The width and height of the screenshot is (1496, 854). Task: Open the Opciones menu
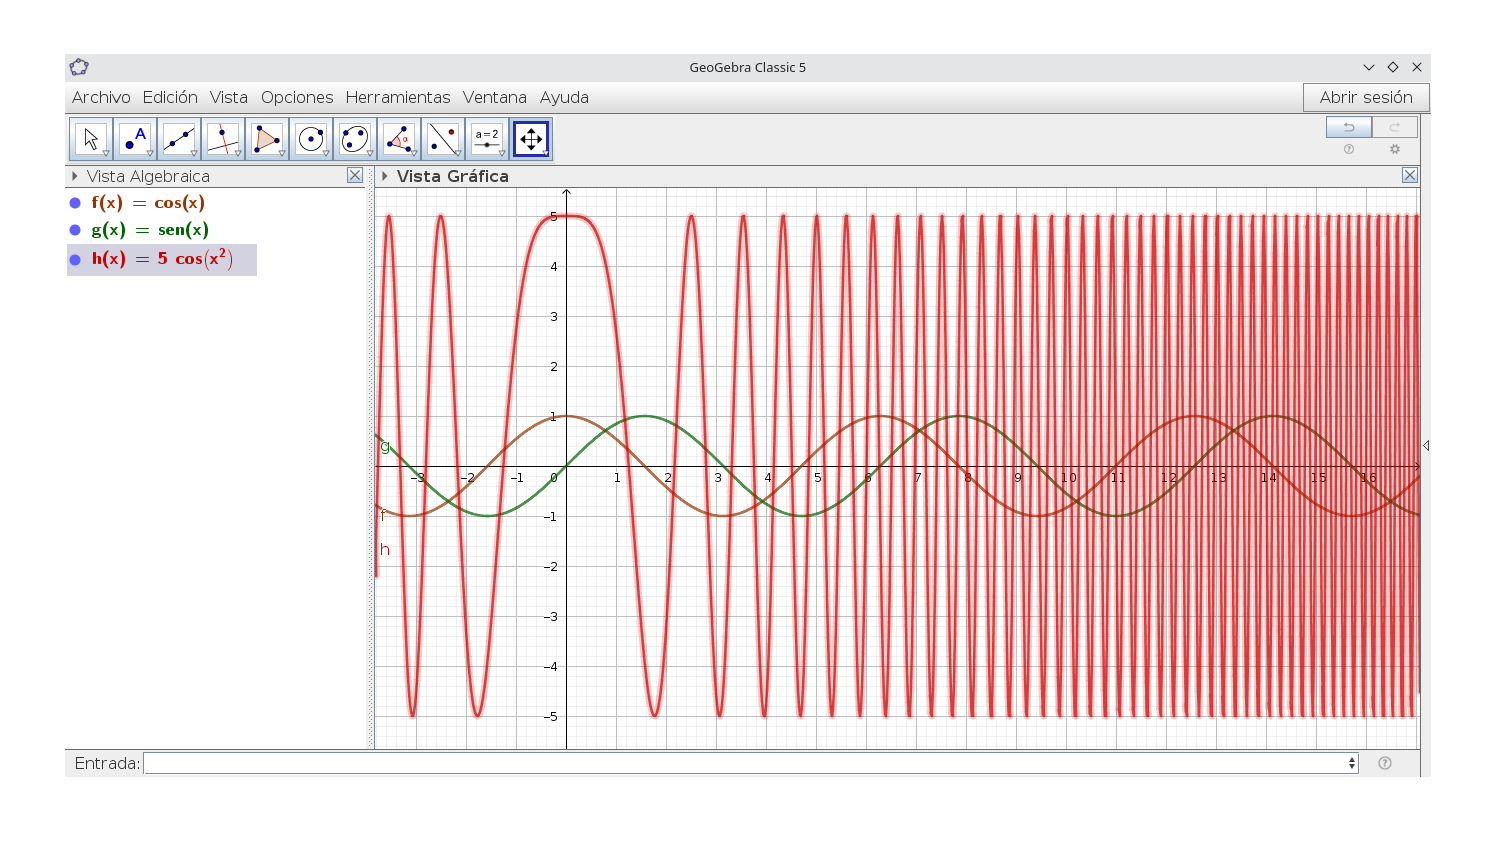coord(297,97)
